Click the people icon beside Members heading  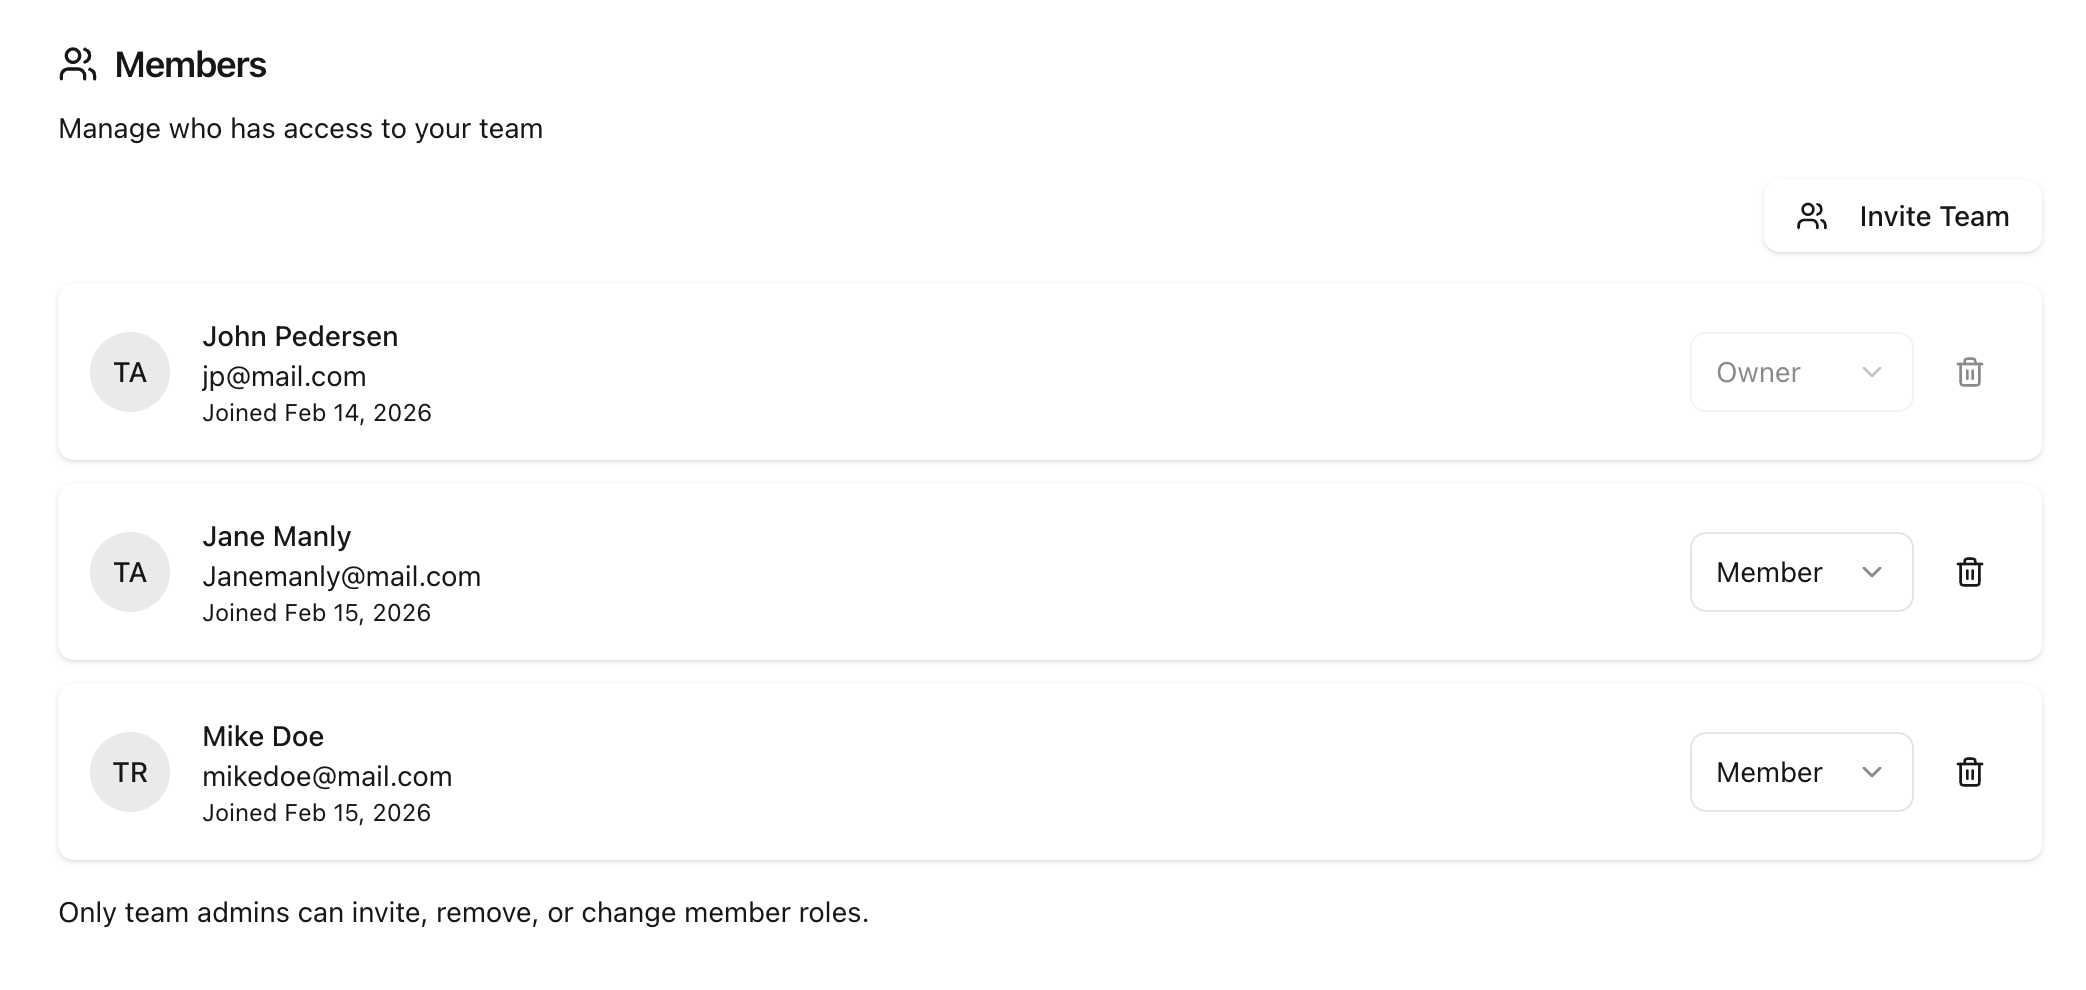pyautogui.click(x=78, y=65)
